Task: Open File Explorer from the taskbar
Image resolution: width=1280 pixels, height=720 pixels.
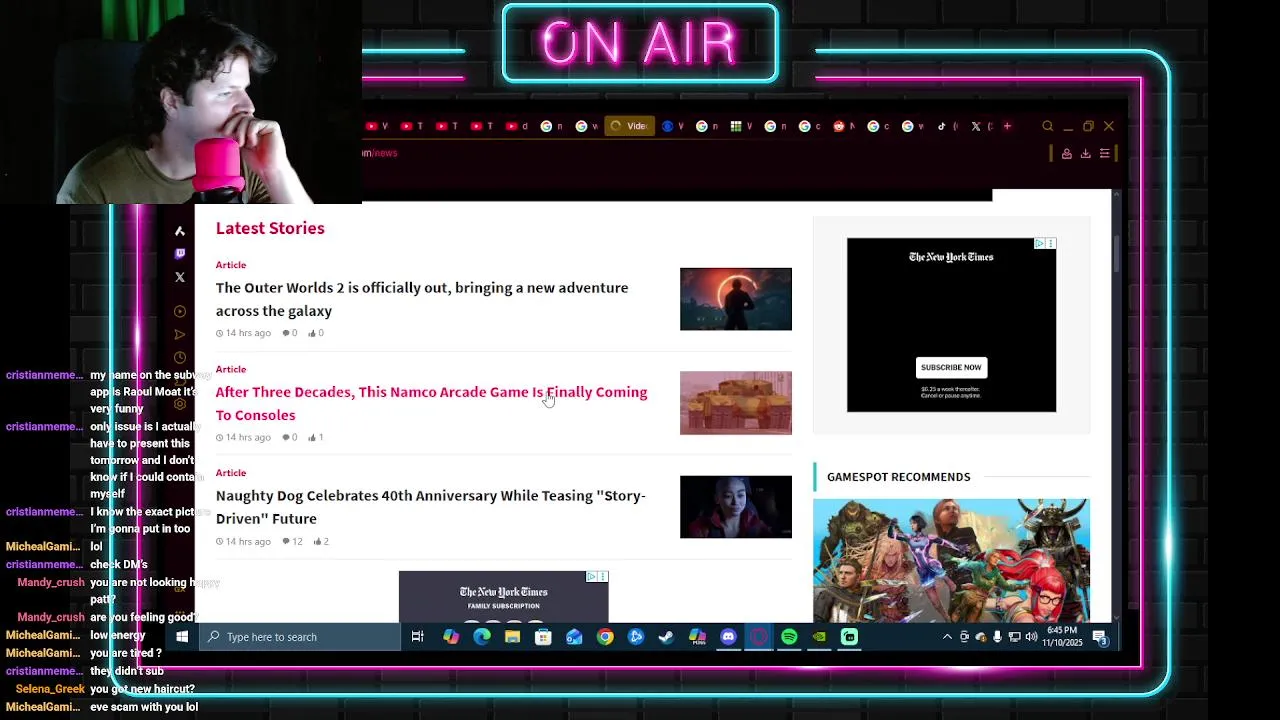Action: (512, 637)
